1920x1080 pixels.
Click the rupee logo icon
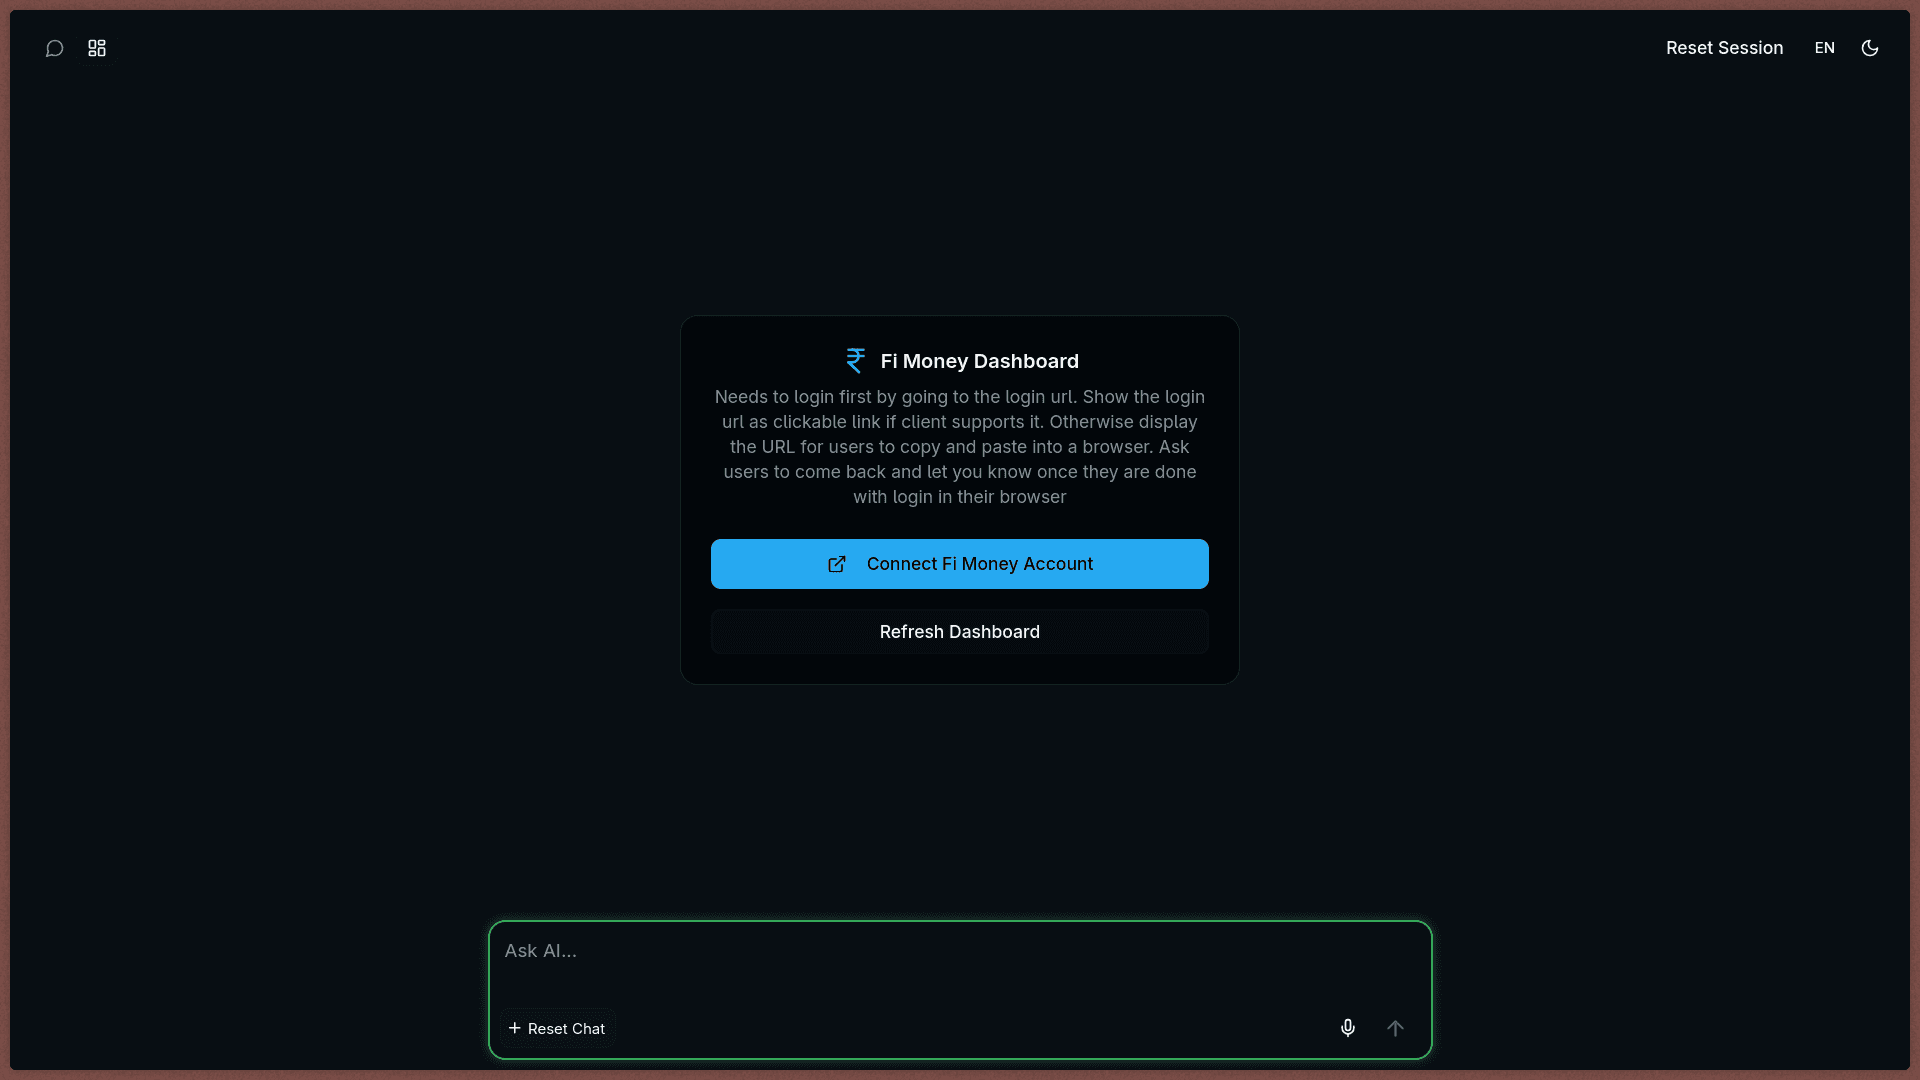[x=855, y=361]
